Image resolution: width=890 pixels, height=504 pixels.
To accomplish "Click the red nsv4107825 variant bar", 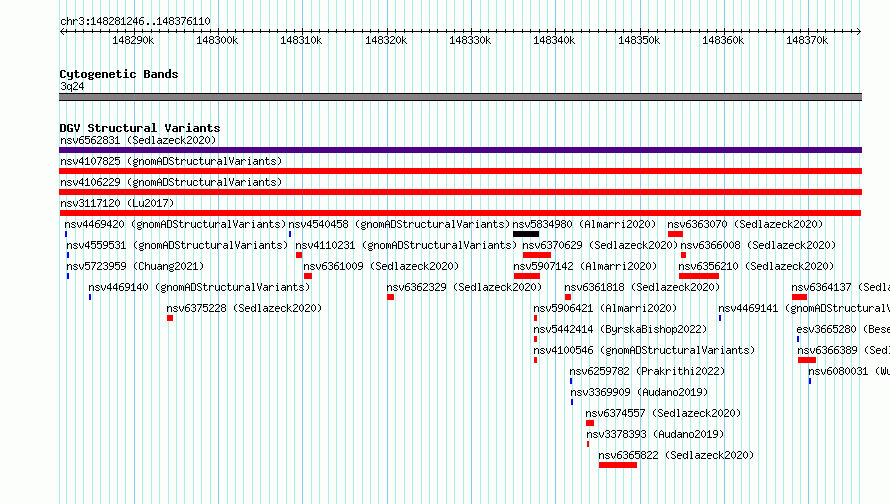I will tap(460, 171).
